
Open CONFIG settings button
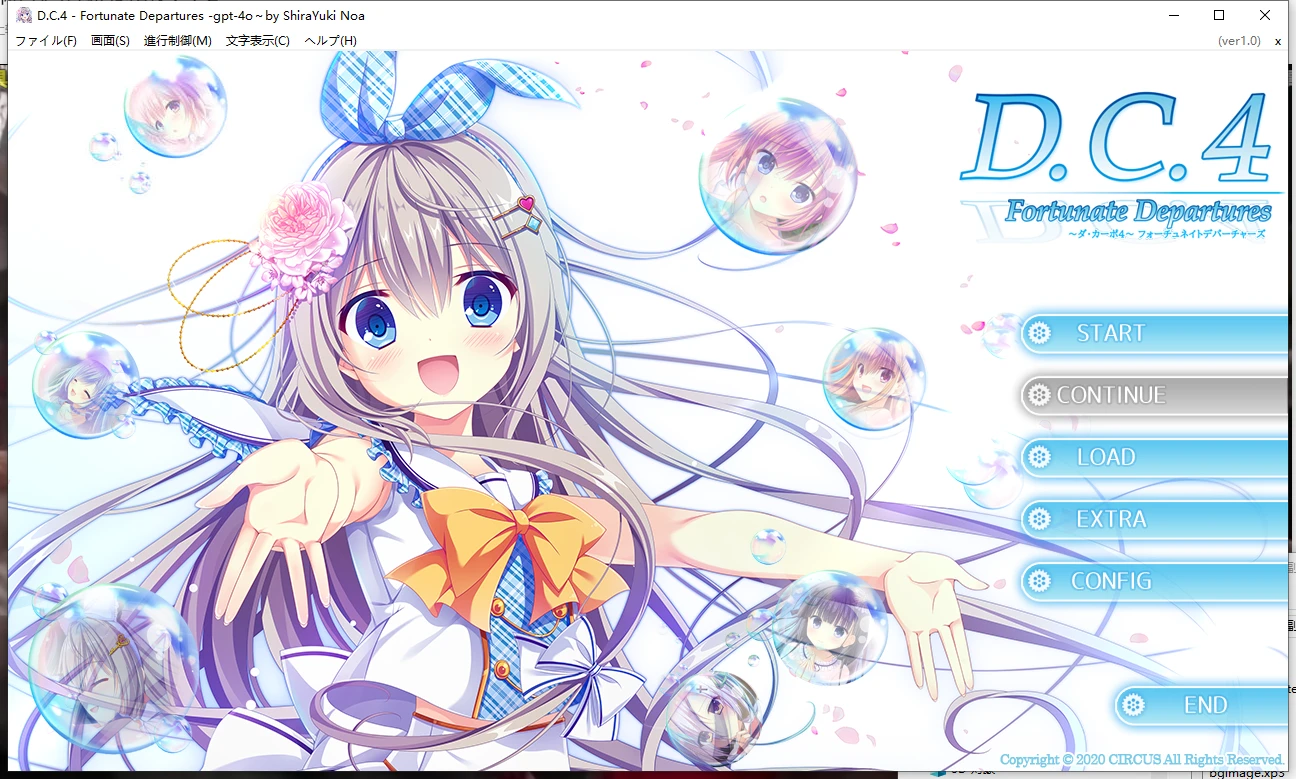click(1154, 581)
